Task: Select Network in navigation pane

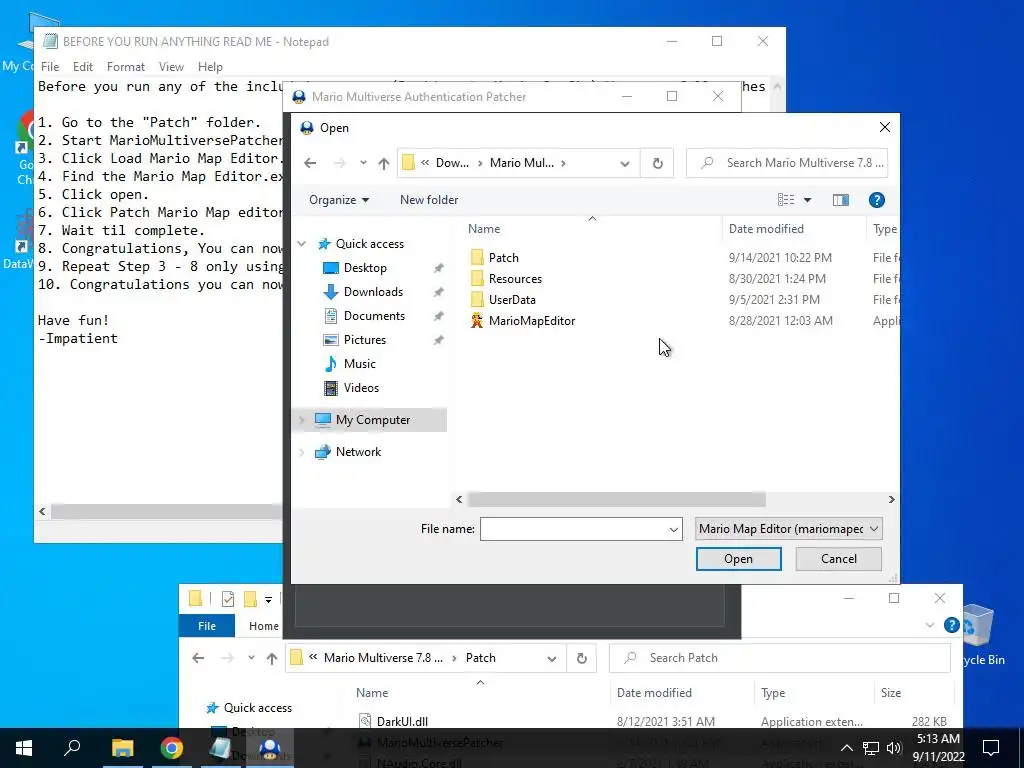Action: pyautogui.click(x=358, y=452)
